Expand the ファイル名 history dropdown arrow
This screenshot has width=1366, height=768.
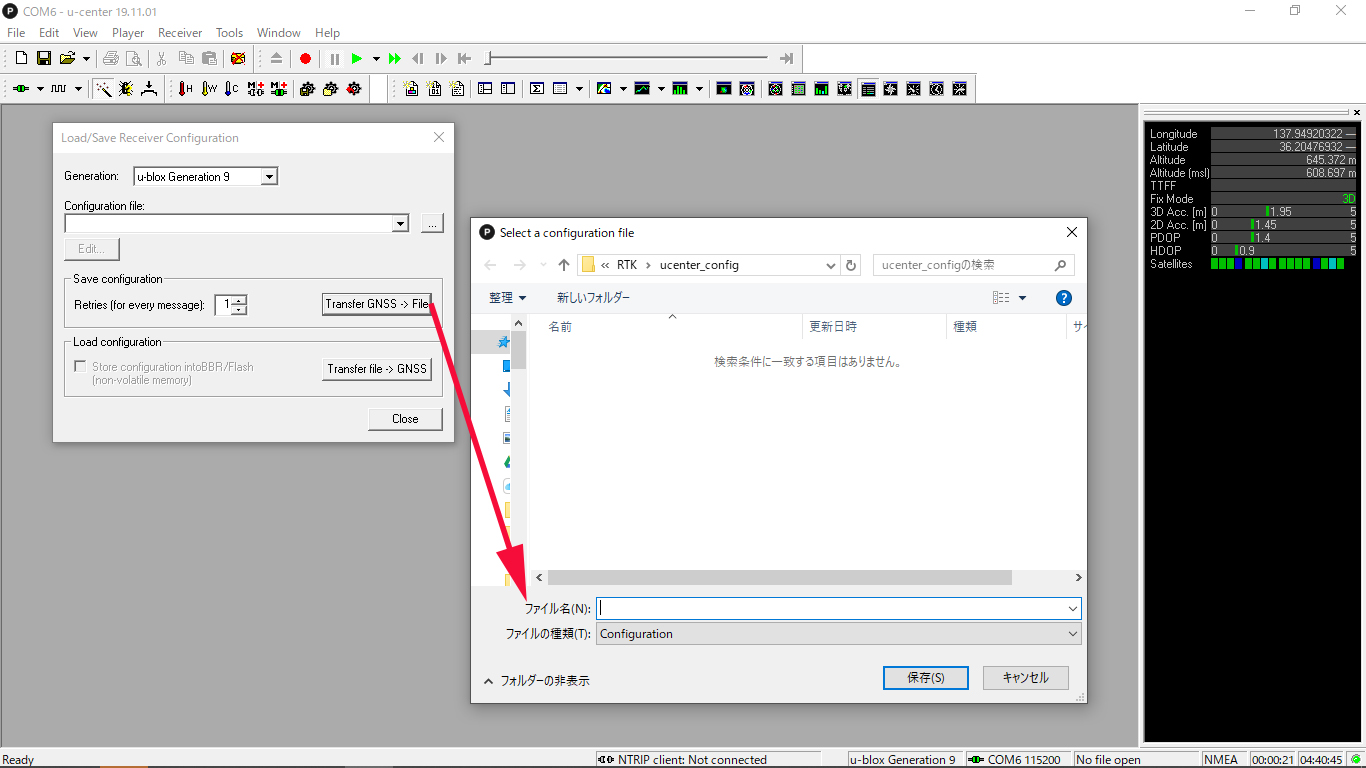pos(1073,608)
